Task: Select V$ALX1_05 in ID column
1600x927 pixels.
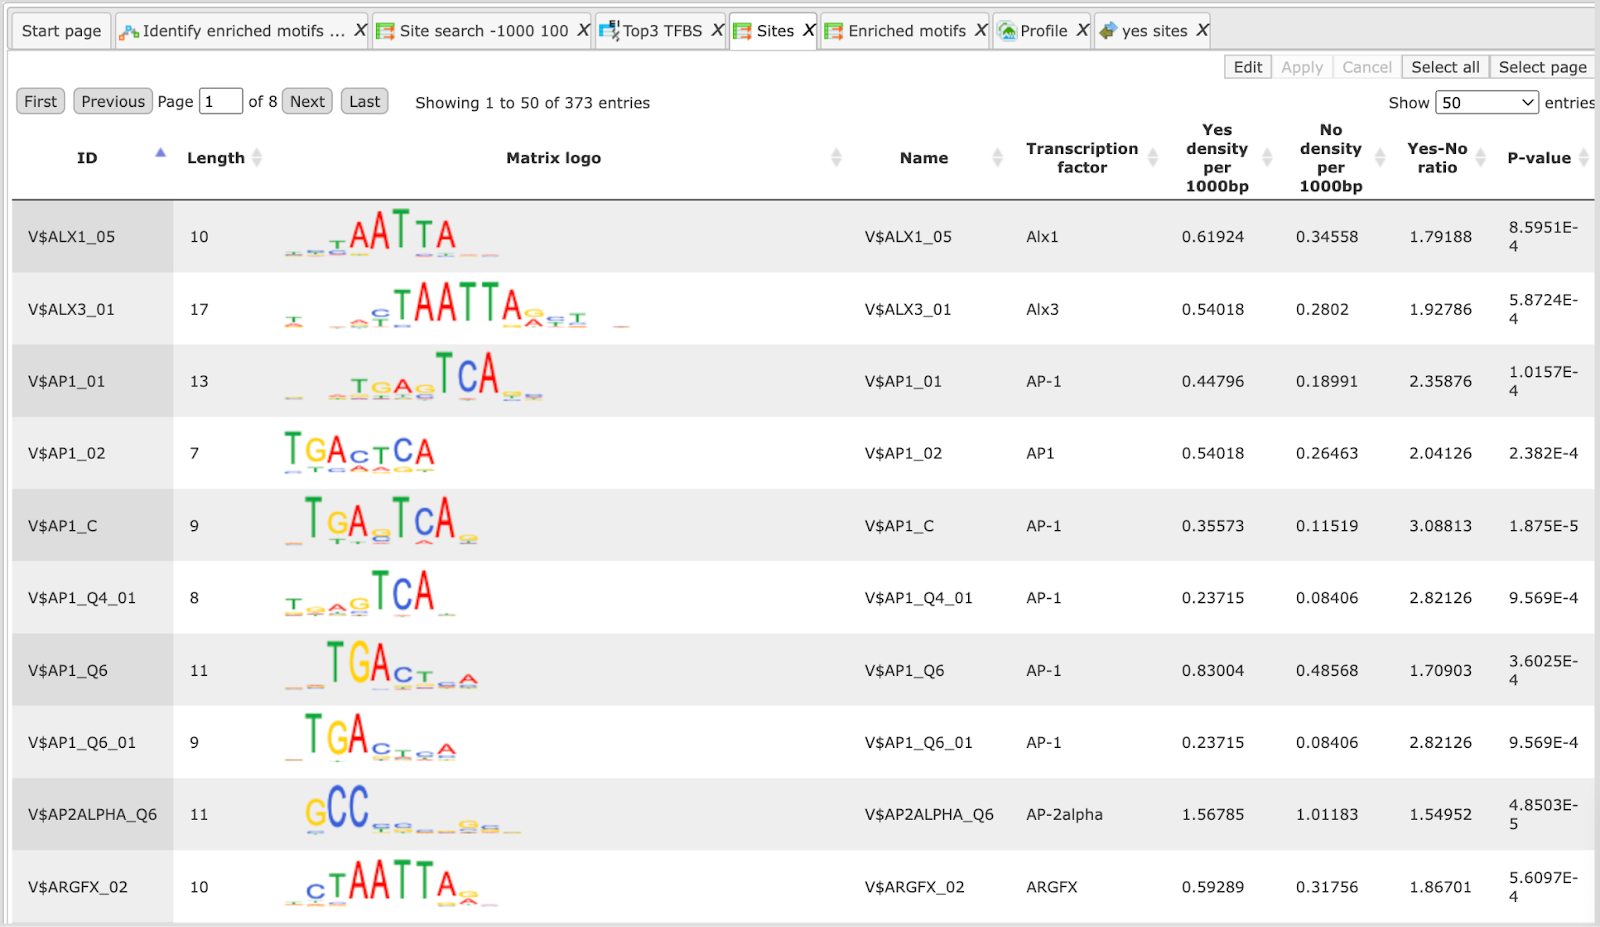Action: pyautogui.click(x=71, y=237)
